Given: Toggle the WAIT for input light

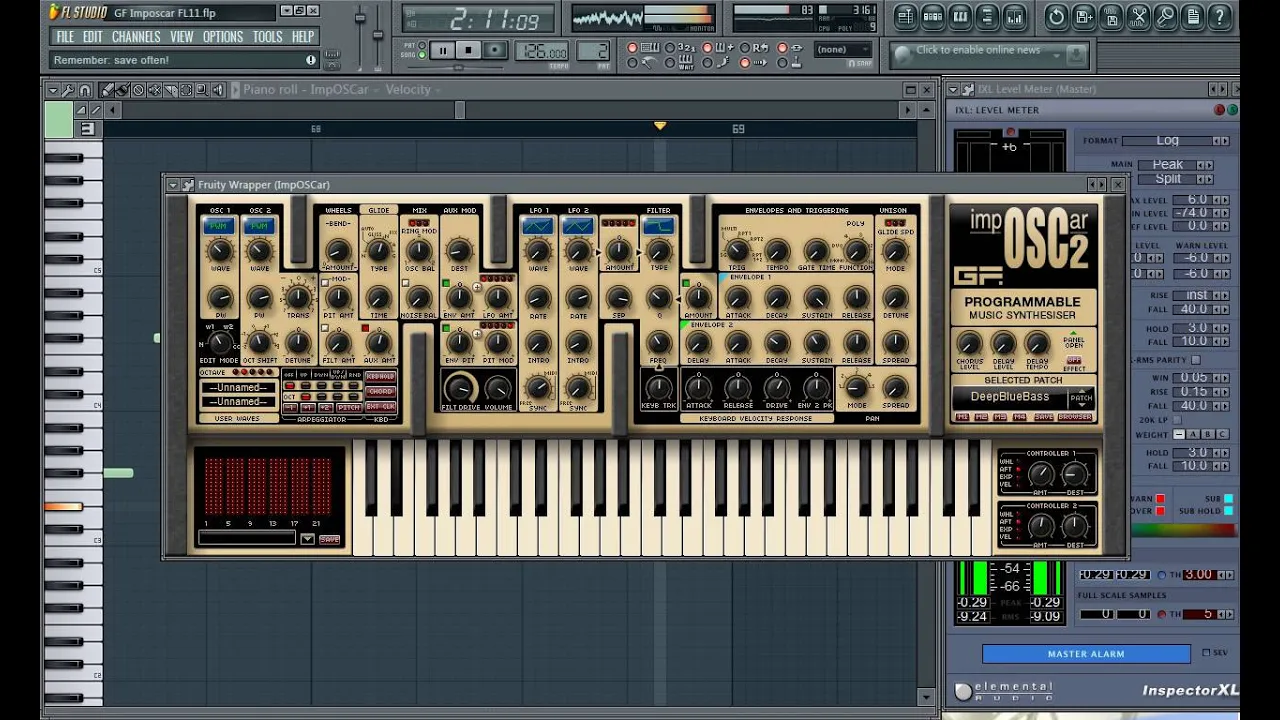Looking at the screenshot, I should [x=670, y=63].
